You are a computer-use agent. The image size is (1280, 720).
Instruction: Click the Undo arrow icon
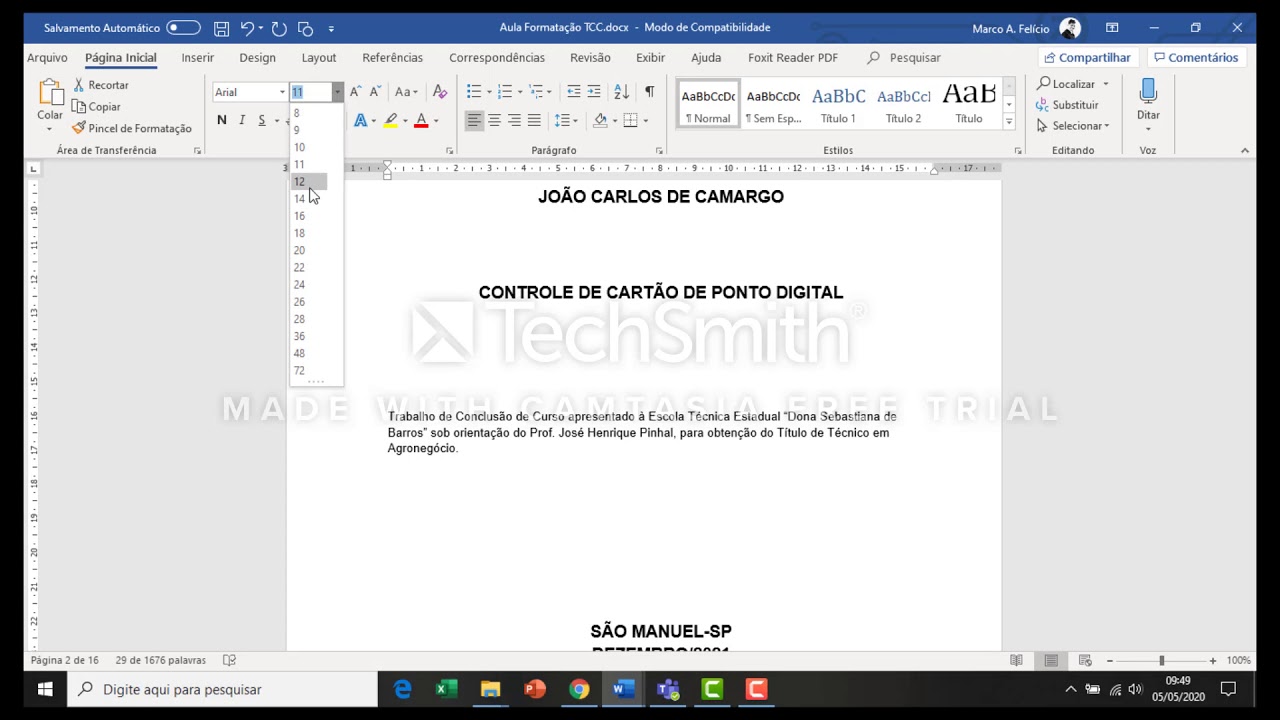[x=247, y=28]
